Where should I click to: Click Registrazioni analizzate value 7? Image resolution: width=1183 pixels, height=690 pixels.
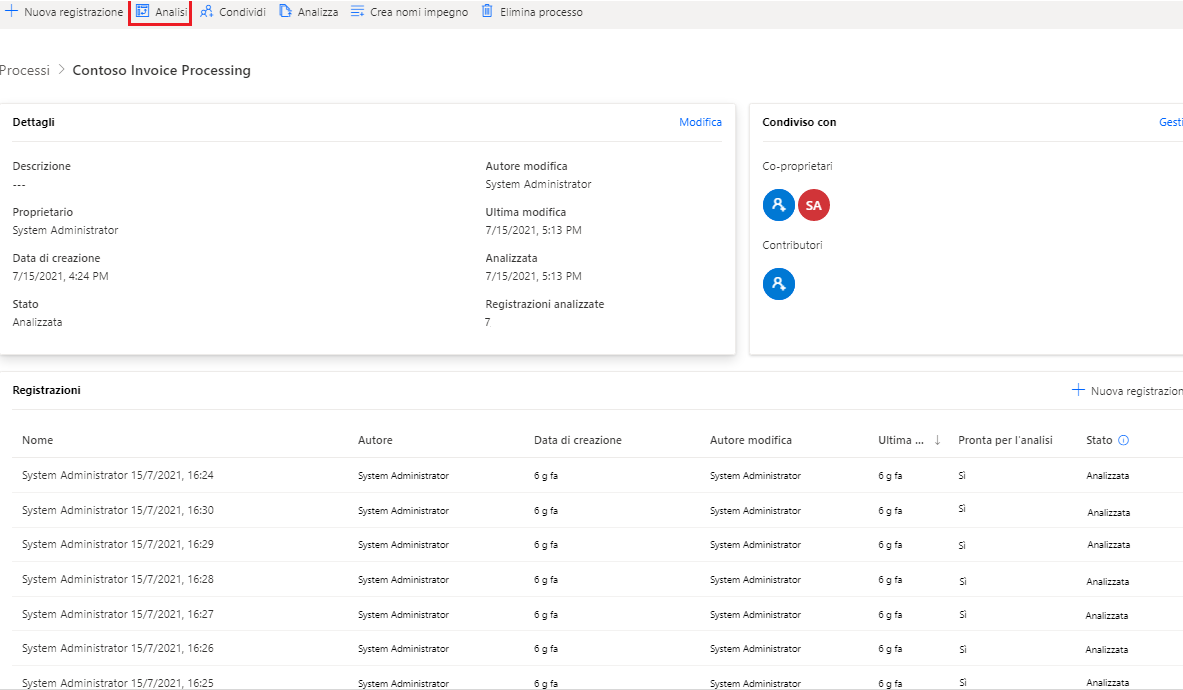pyautogui.click(x=487, y=322)
